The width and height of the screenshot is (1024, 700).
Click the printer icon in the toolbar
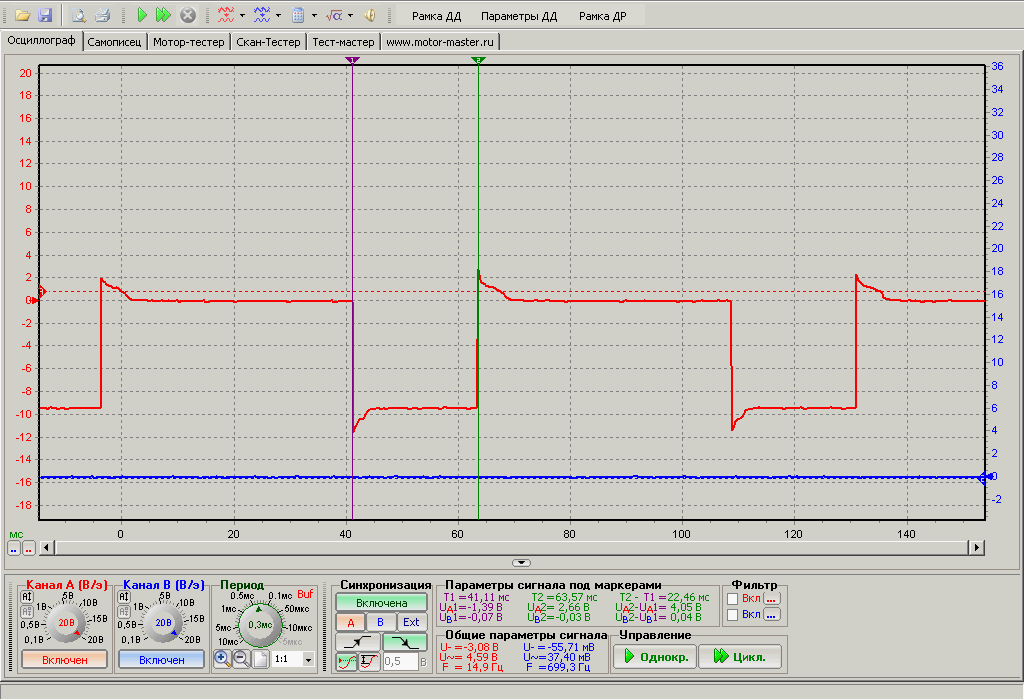(101, 15)
